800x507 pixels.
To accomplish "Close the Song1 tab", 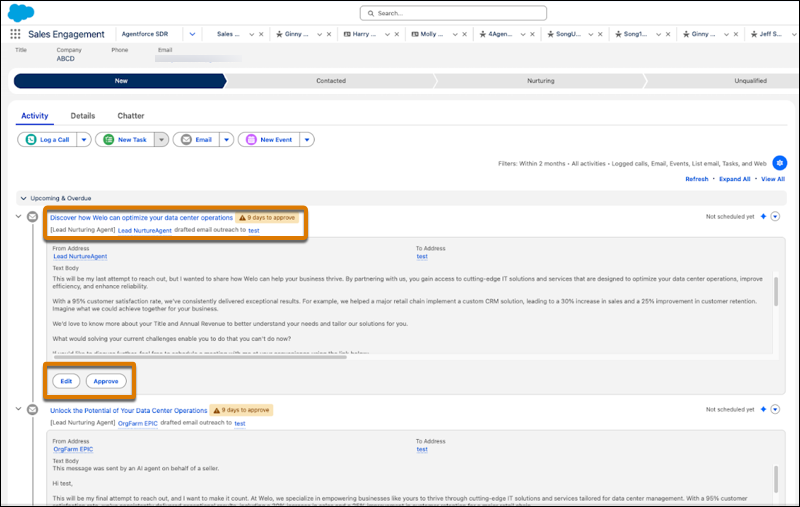I will pyautogui.click(x=668, y=34).
